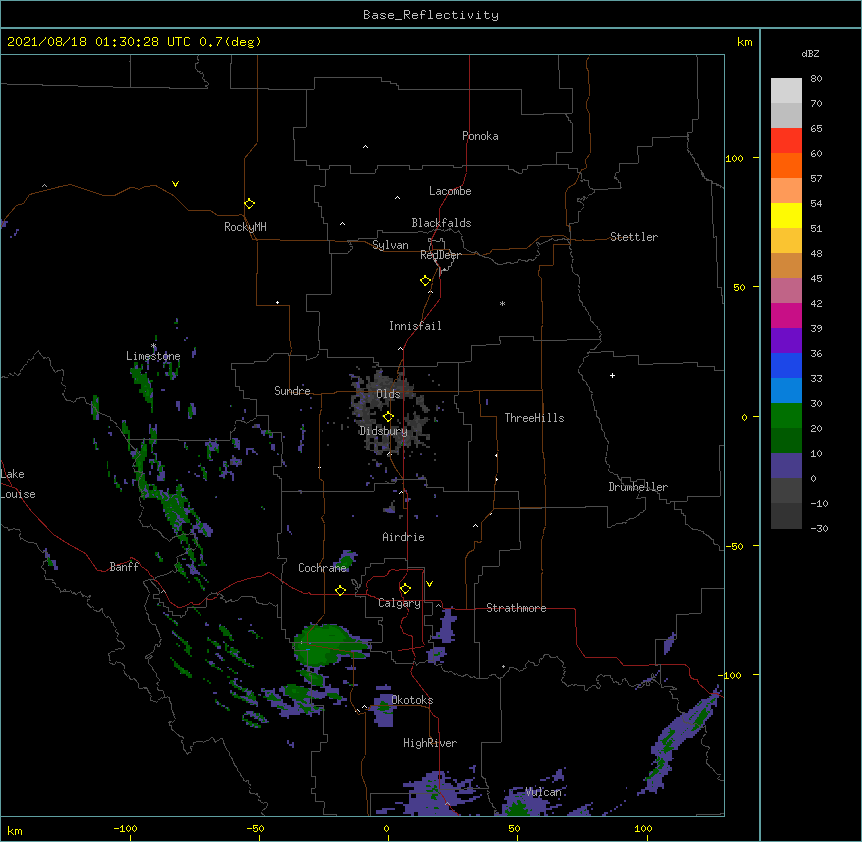
Task: Select the Cochrane city label
Action: pyautogui.click(x=322, y=568)
